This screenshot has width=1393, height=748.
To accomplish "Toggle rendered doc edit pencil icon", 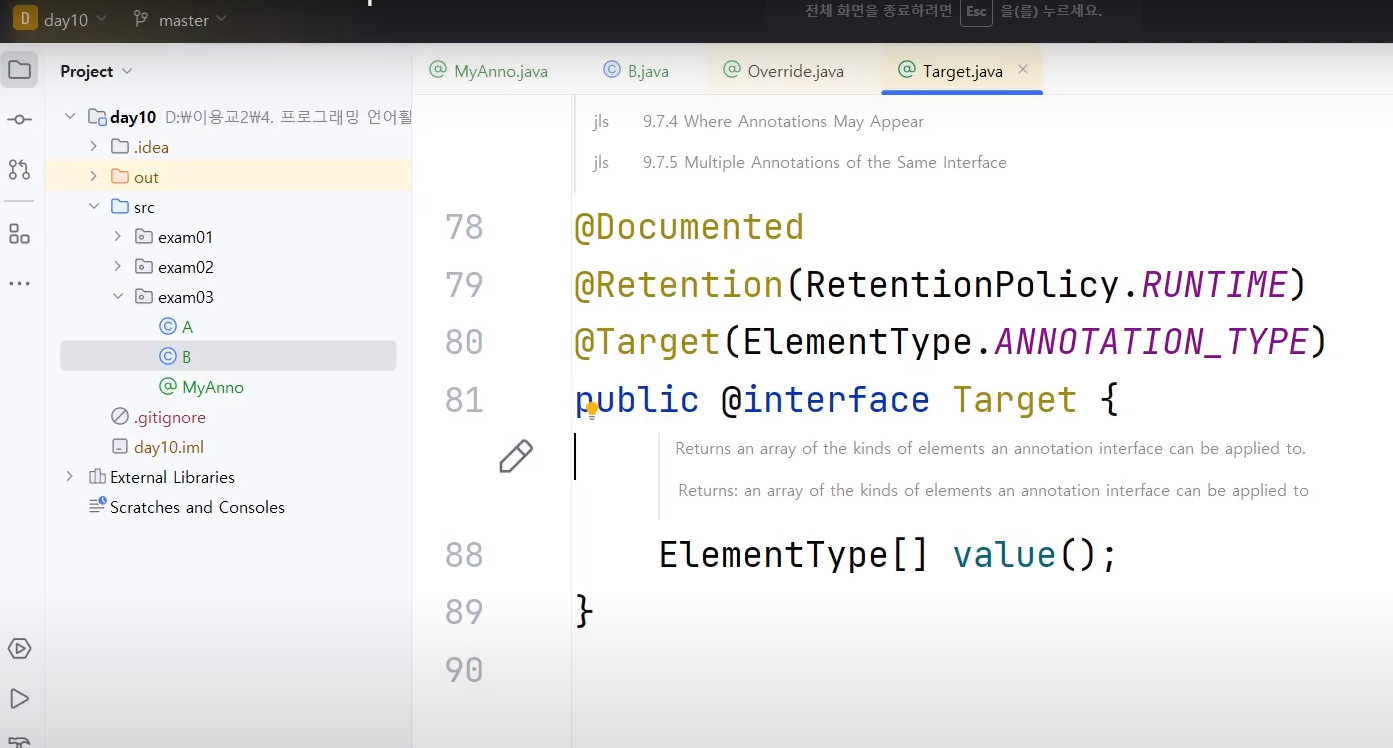I will click(515, 456).
